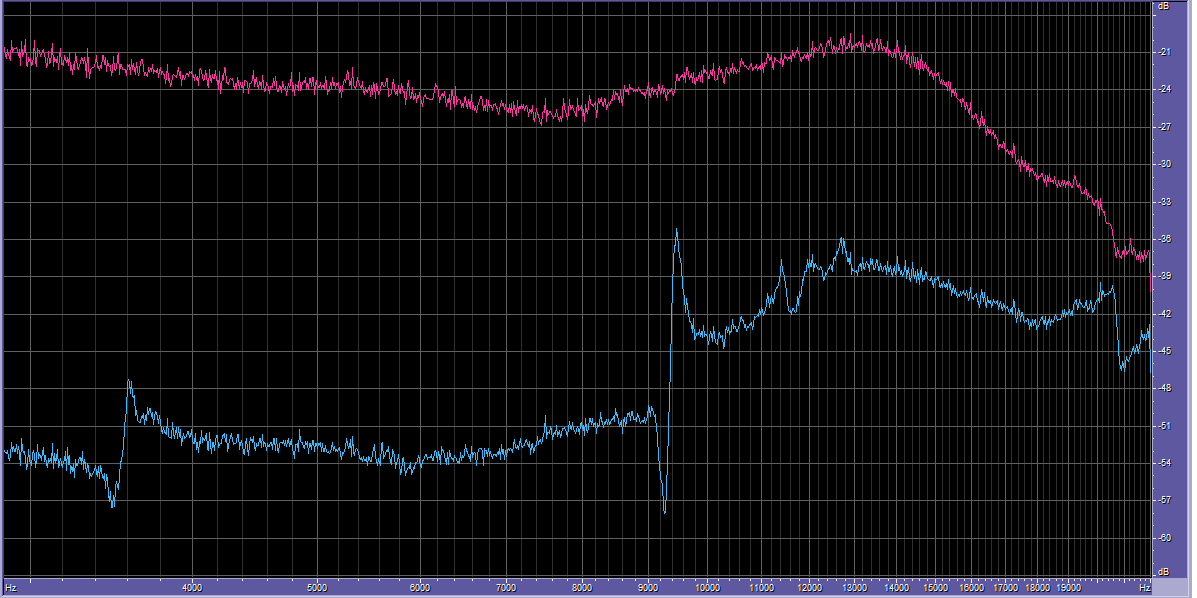Click the 11000 Hz frequency axis label

[761, 587]
